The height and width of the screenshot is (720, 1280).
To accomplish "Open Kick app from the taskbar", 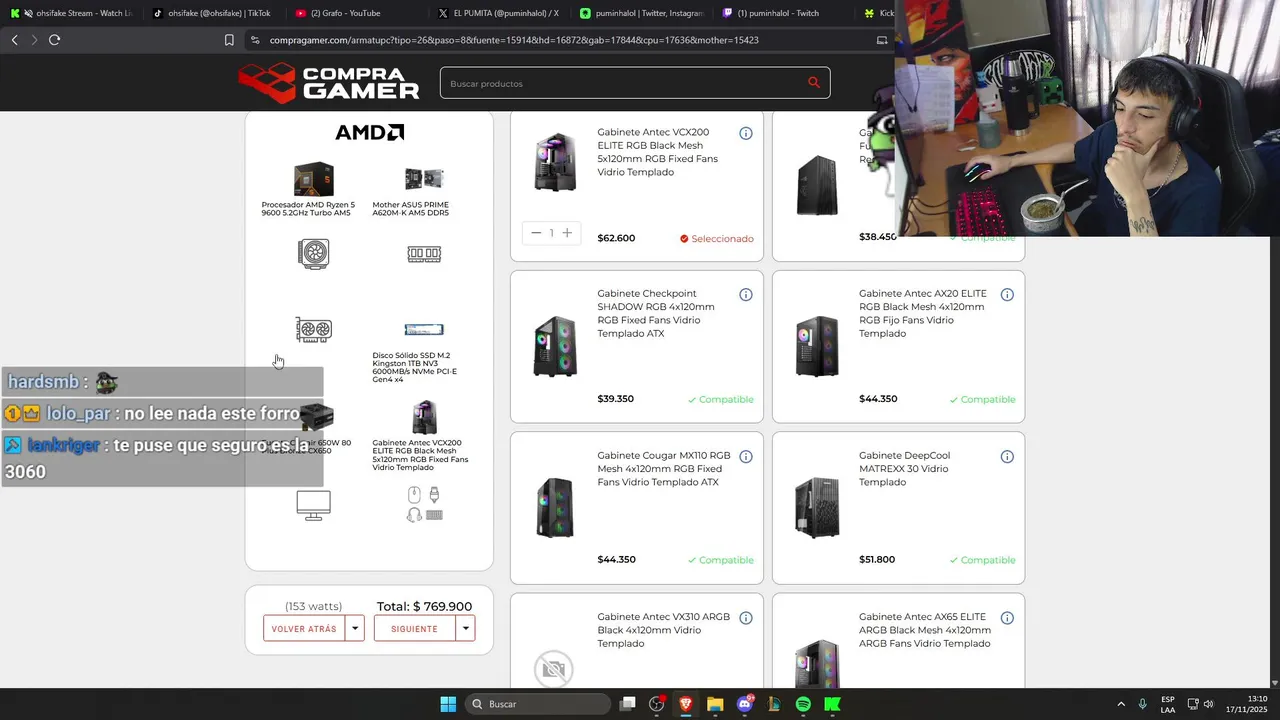I will pyautogui.click(x=832, y=704).
